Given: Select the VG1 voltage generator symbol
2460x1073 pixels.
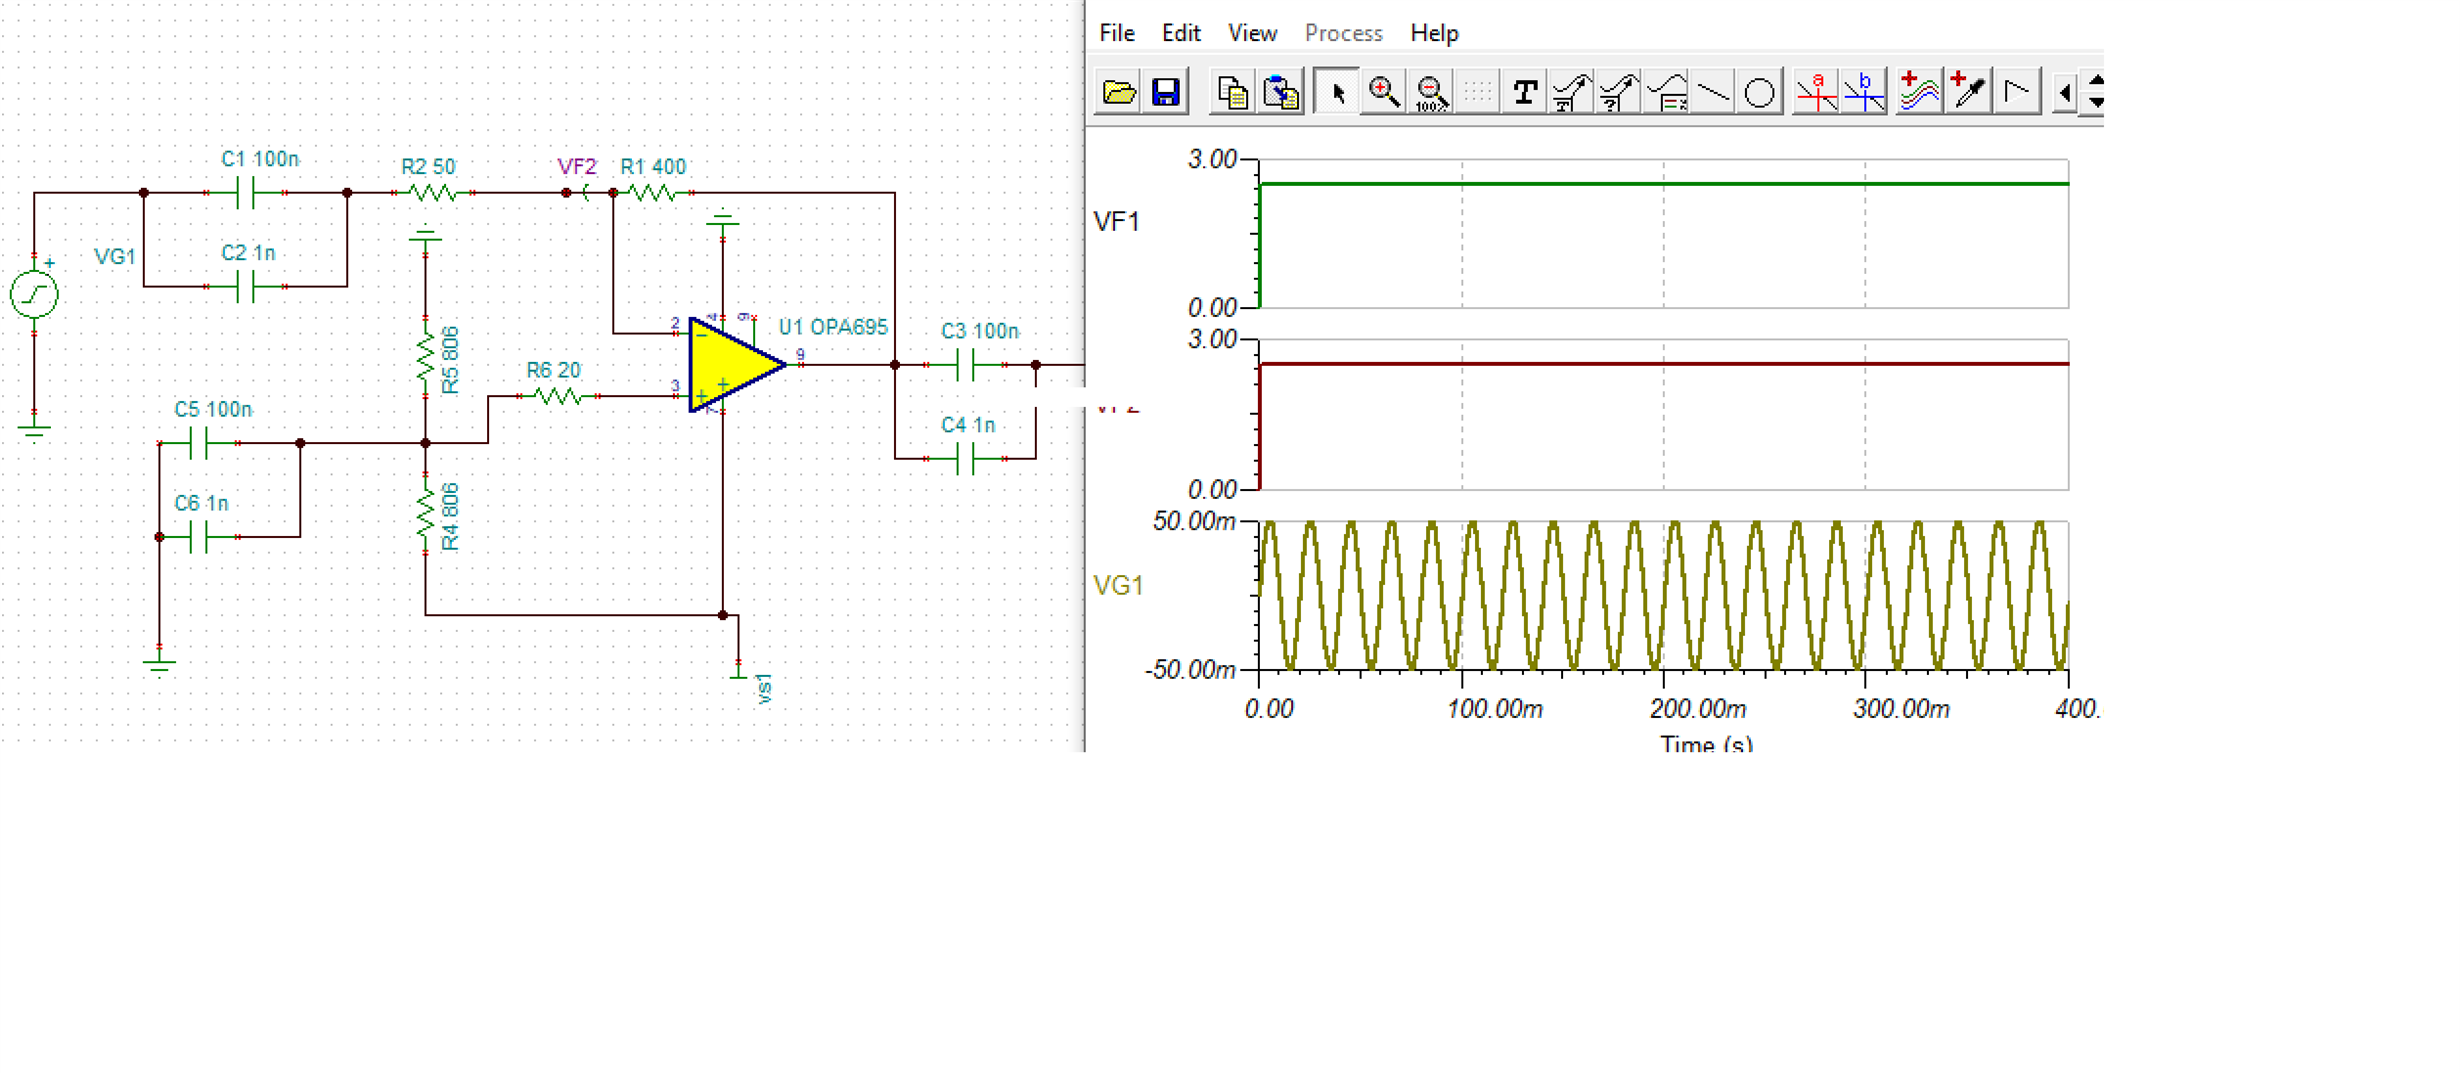Looking at the screenshot, I should click(34, 295).
